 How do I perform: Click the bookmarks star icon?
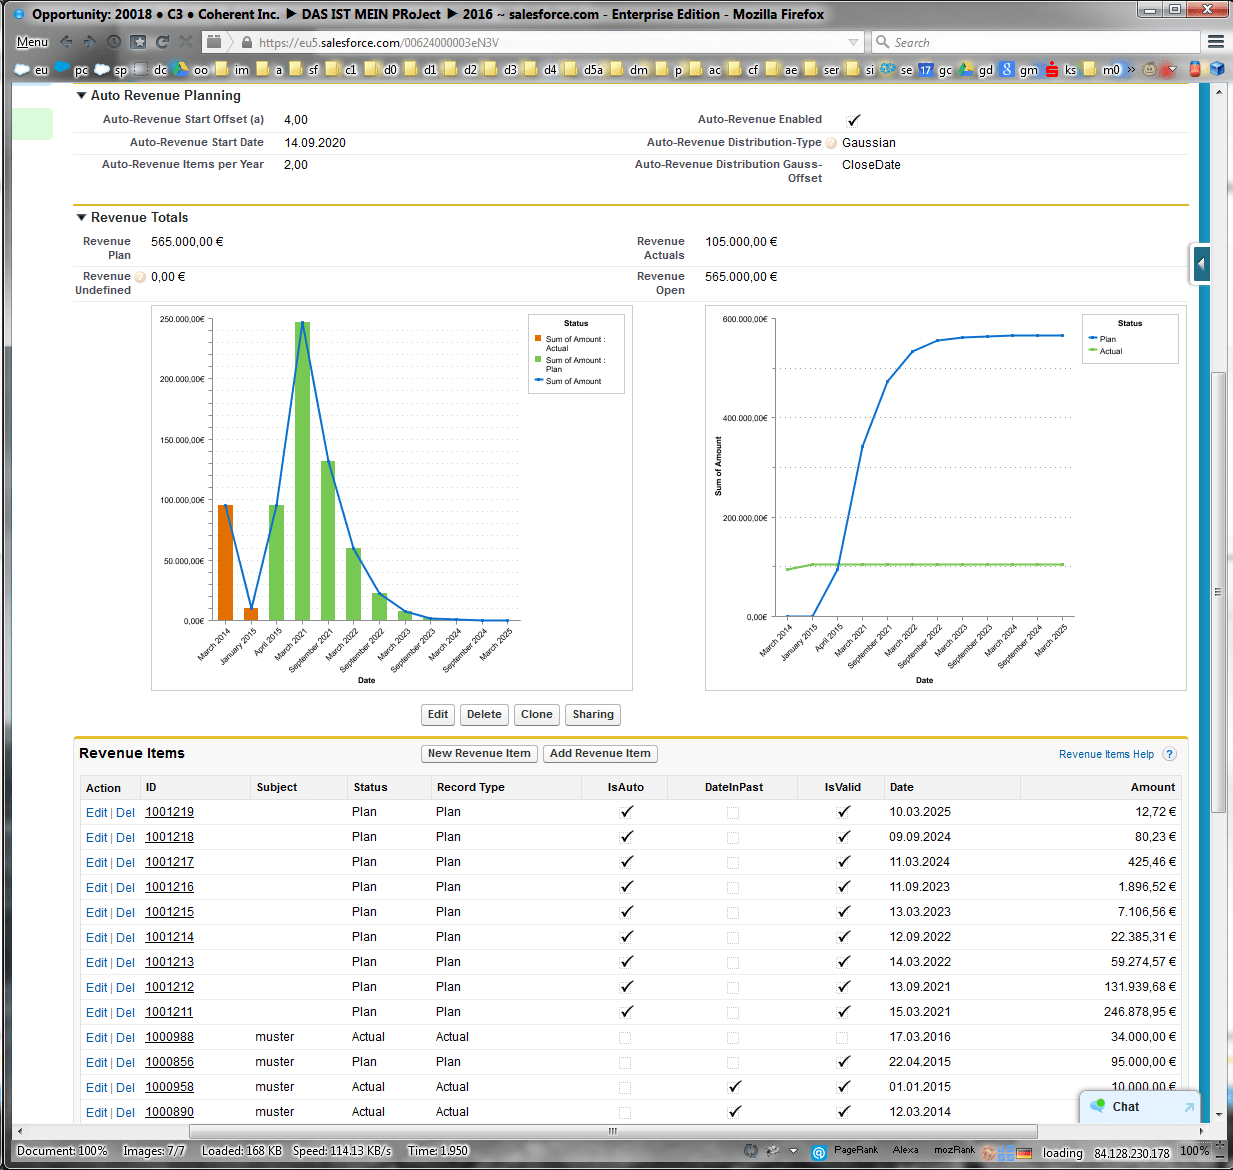click(x=138, y=42)
